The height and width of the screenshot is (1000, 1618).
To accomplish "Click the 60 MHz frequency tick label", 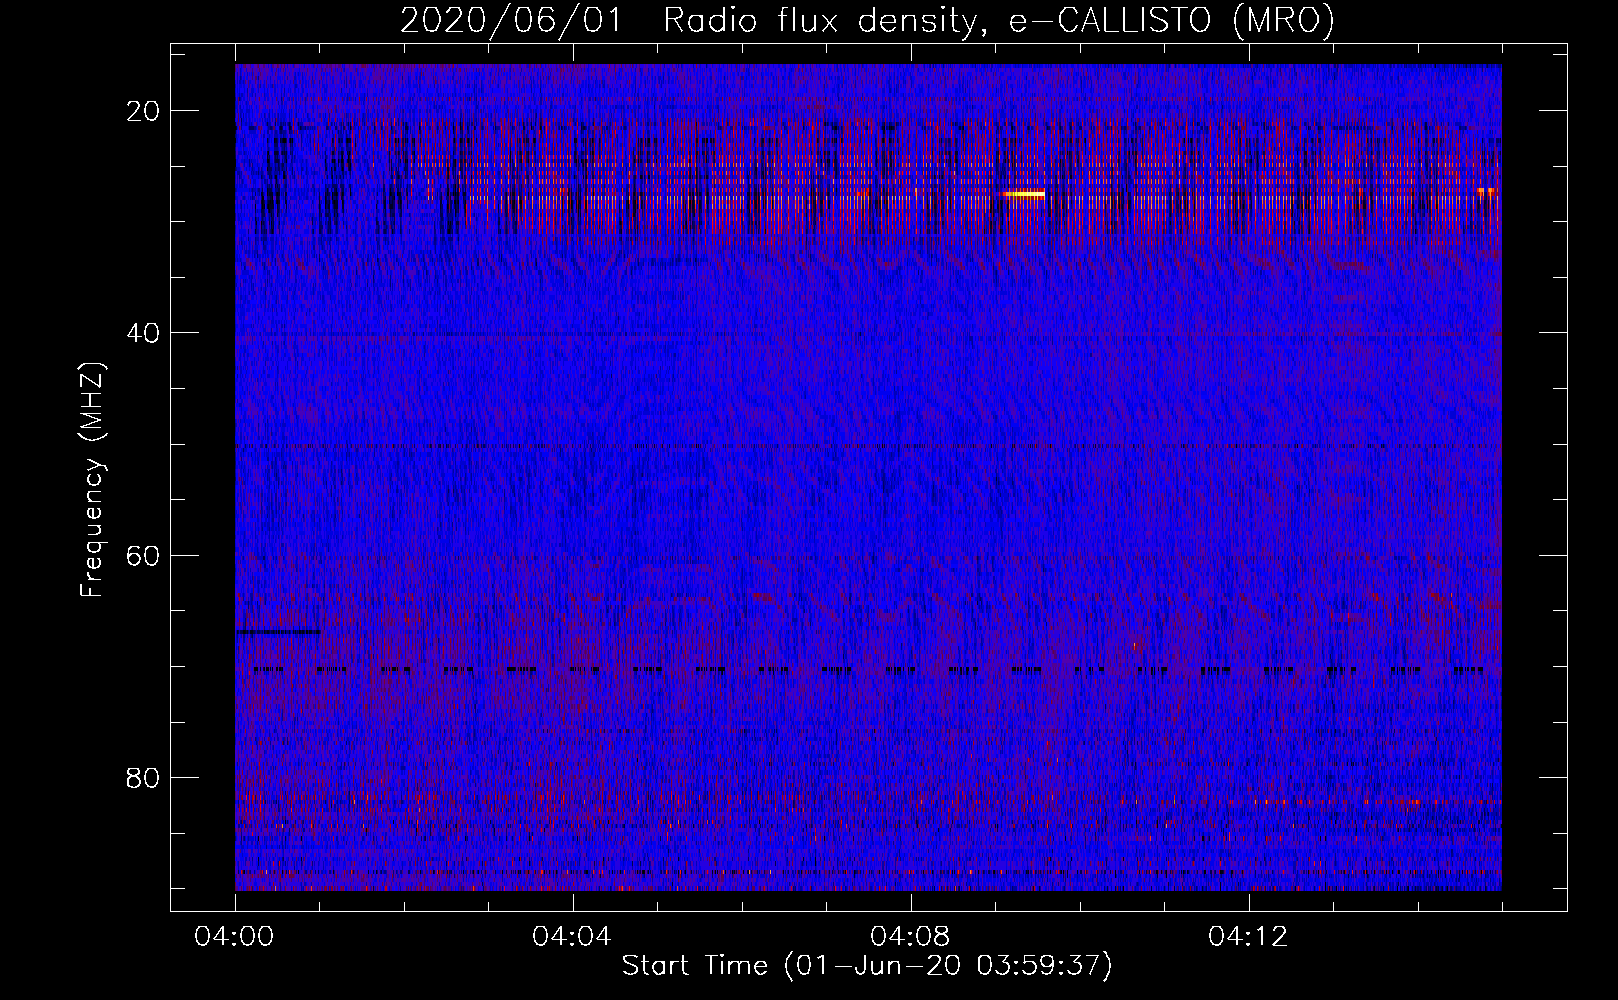I will coord(144,554).
